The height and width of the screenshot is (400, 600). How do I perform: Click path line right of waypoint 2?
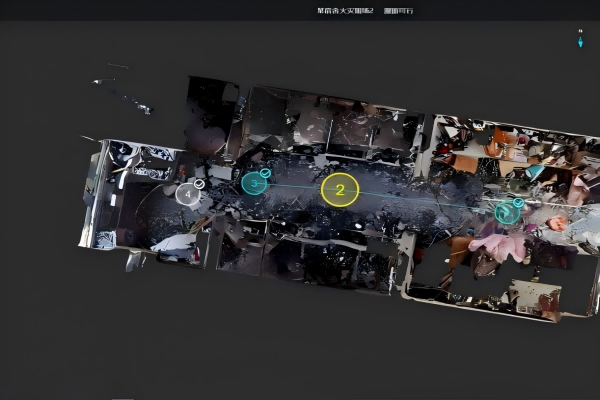[420, 198]
